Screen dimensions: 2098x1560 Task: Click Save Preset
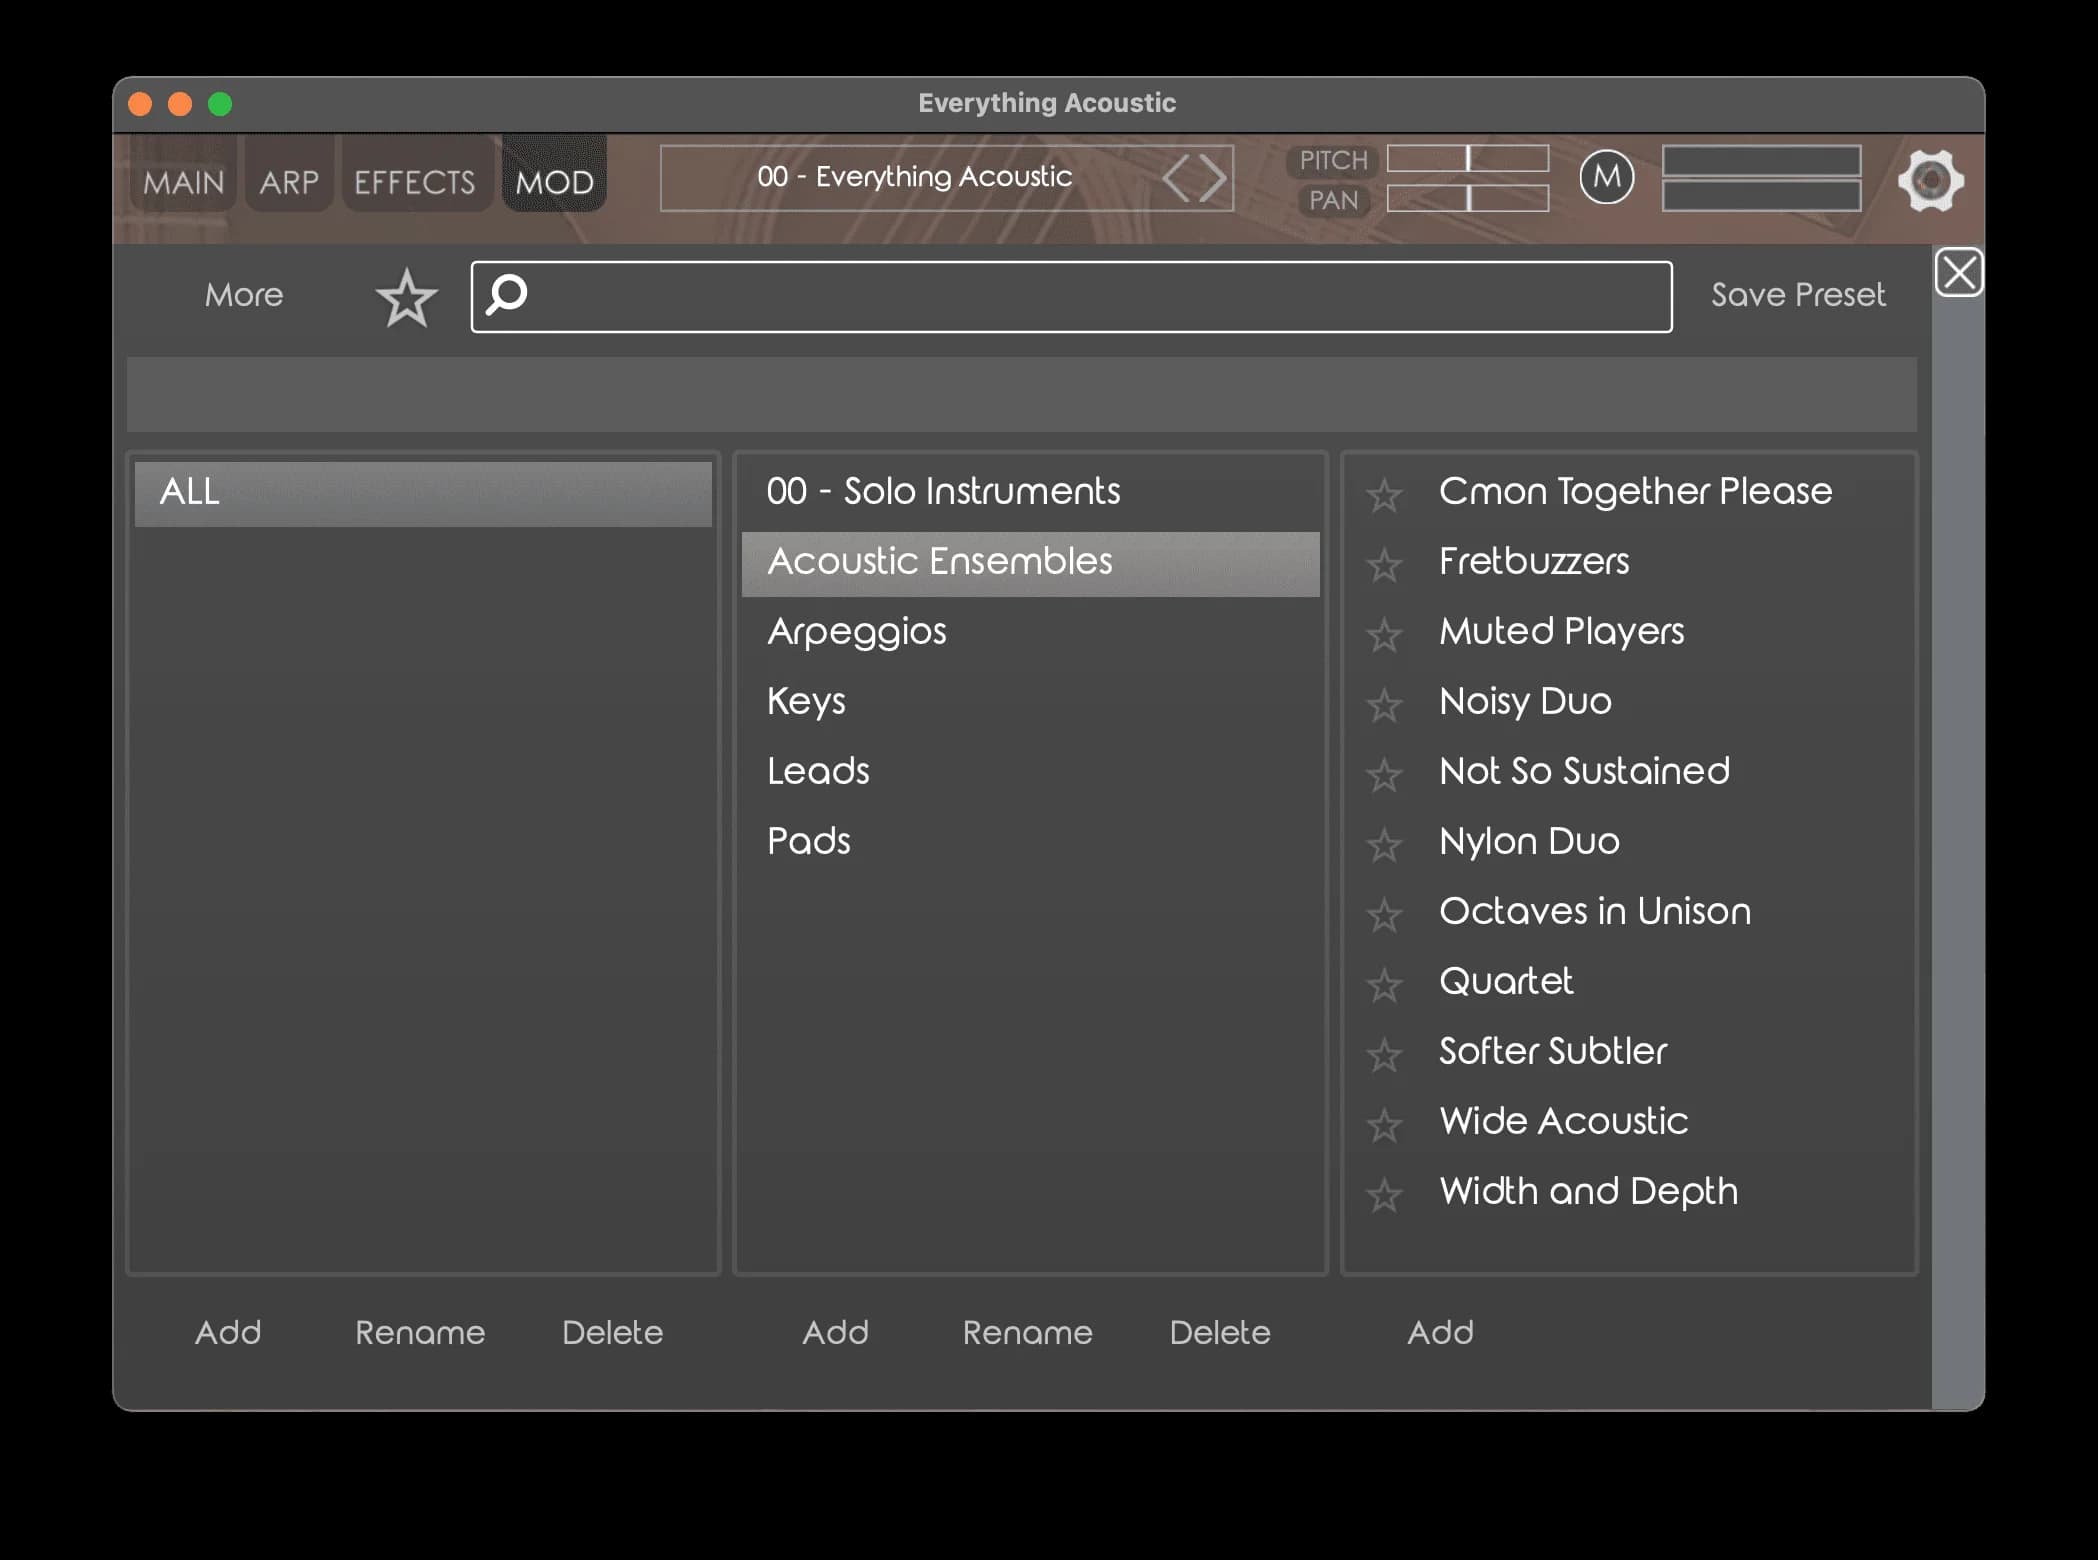[x=1797, y=295]
